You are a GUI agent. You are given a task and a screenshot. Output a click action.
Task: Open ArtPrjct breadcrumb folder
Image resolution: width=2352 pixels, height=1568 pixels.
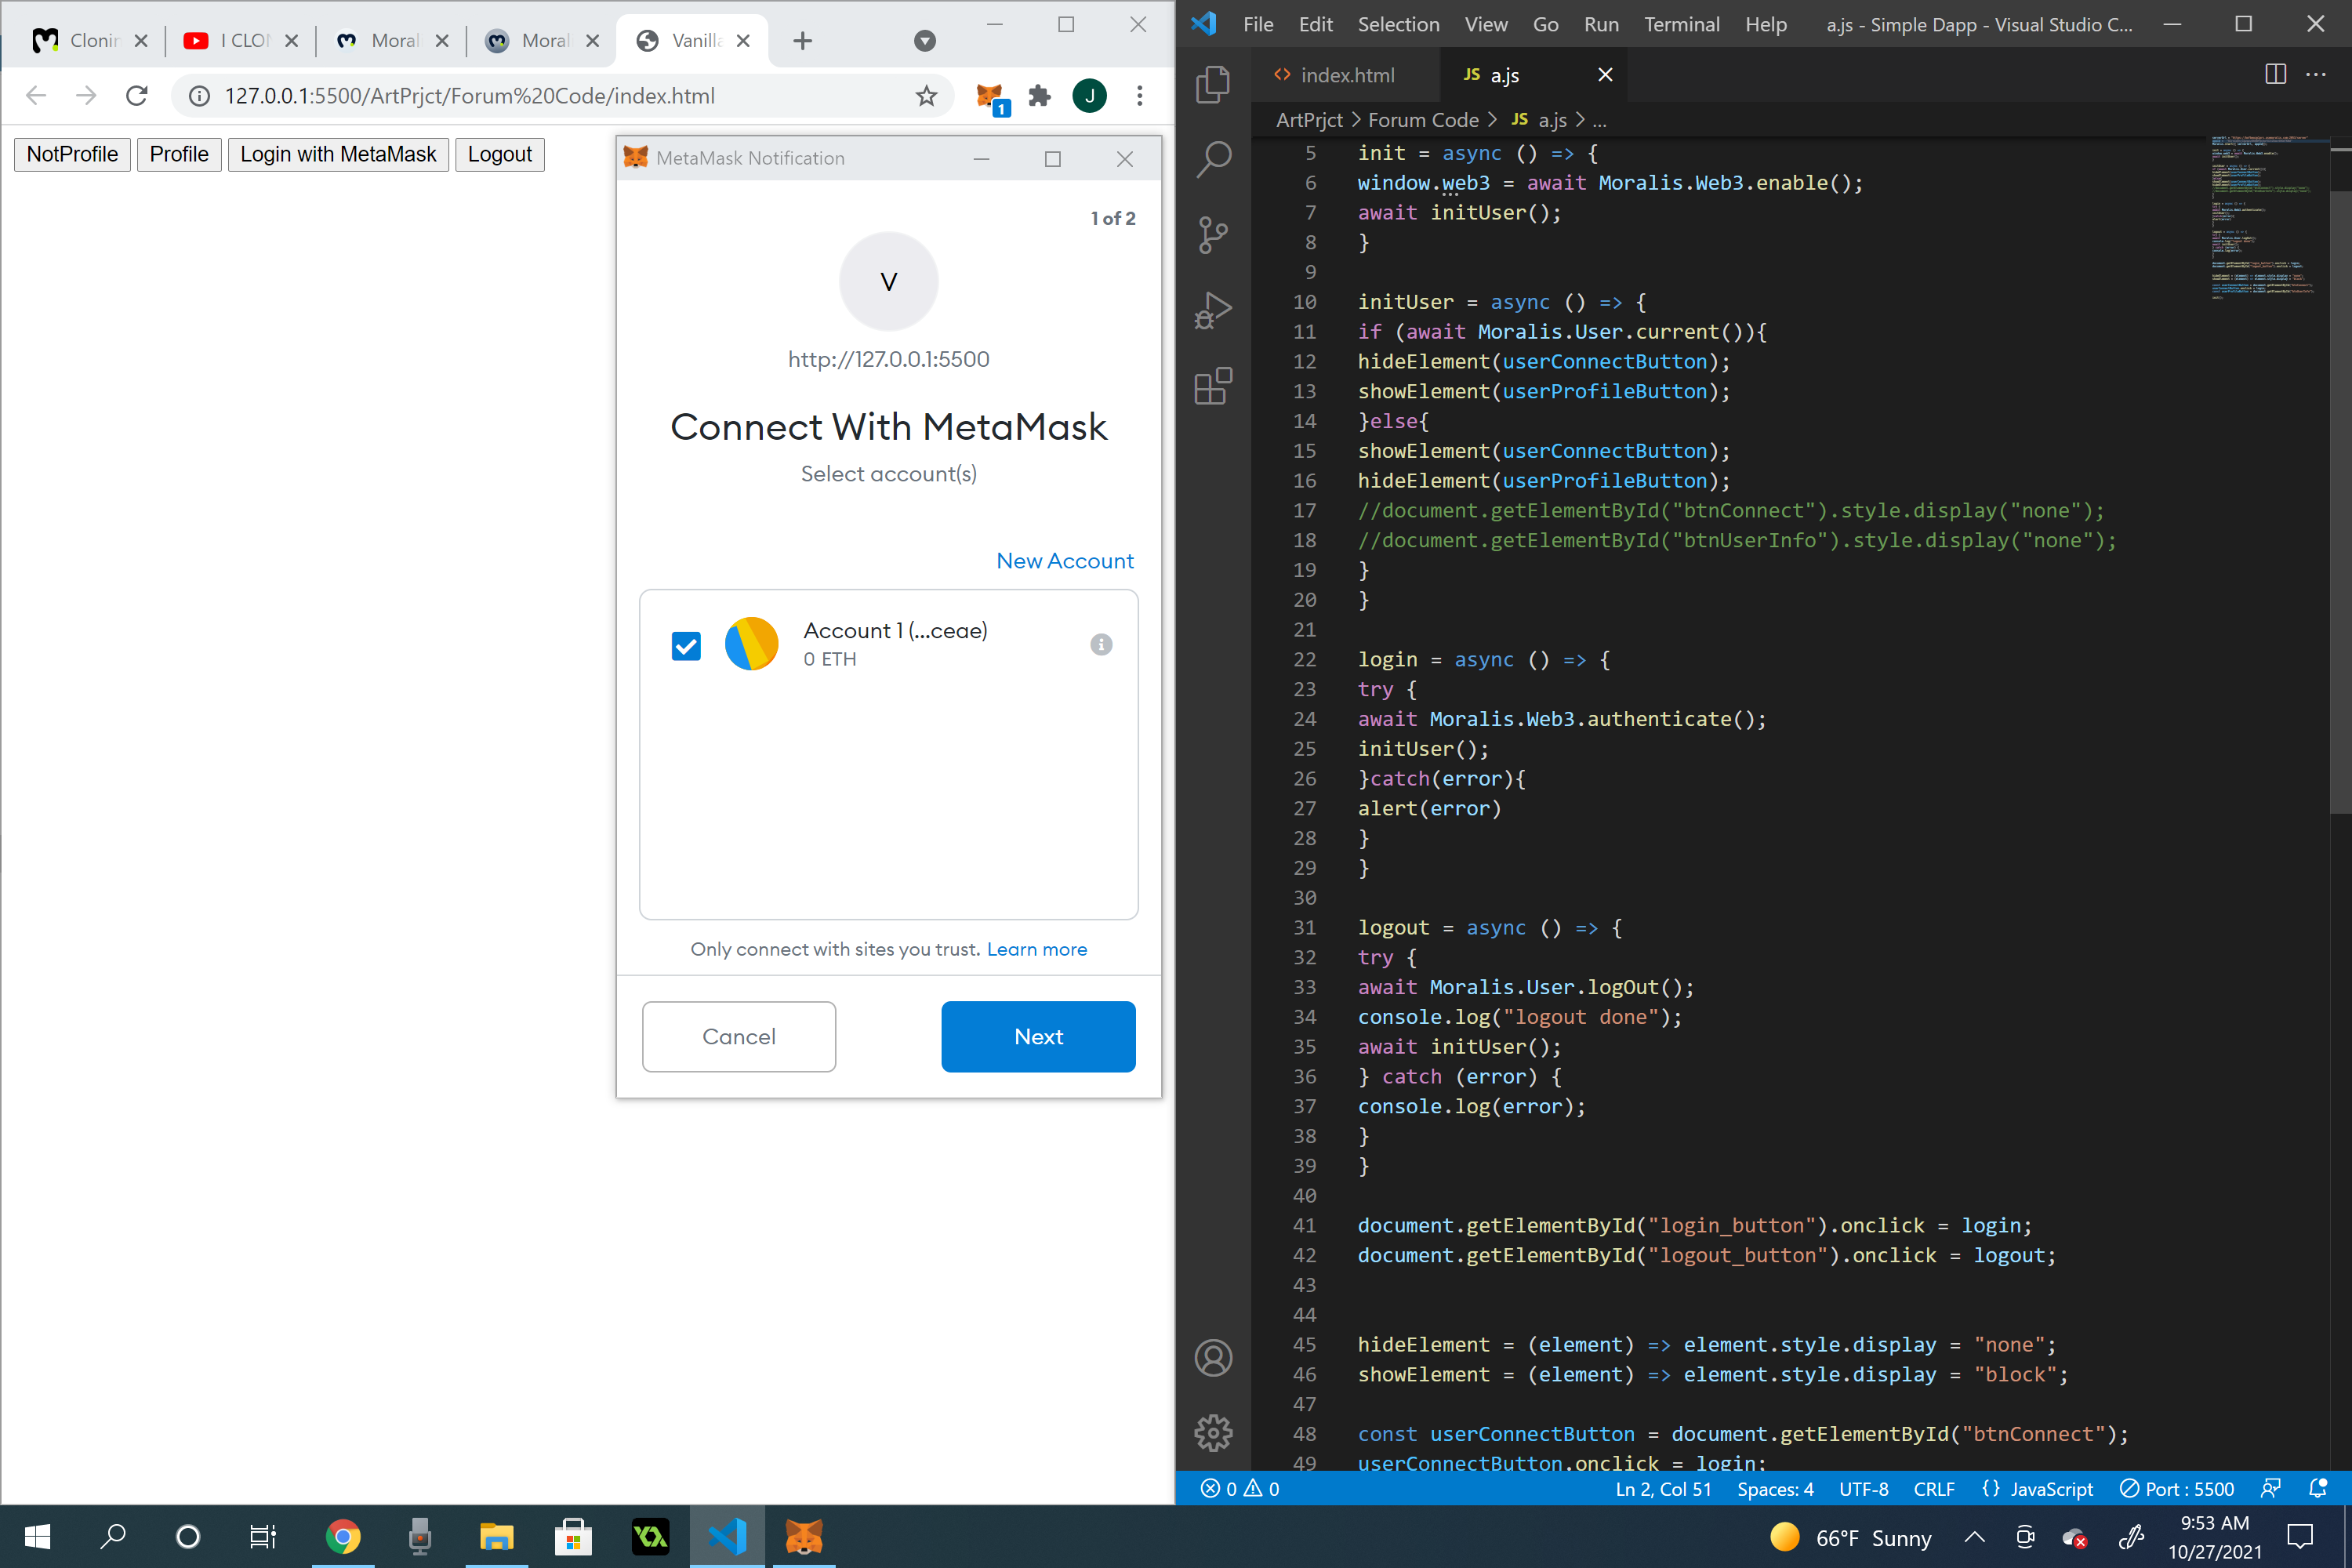tap(1309, 120)
